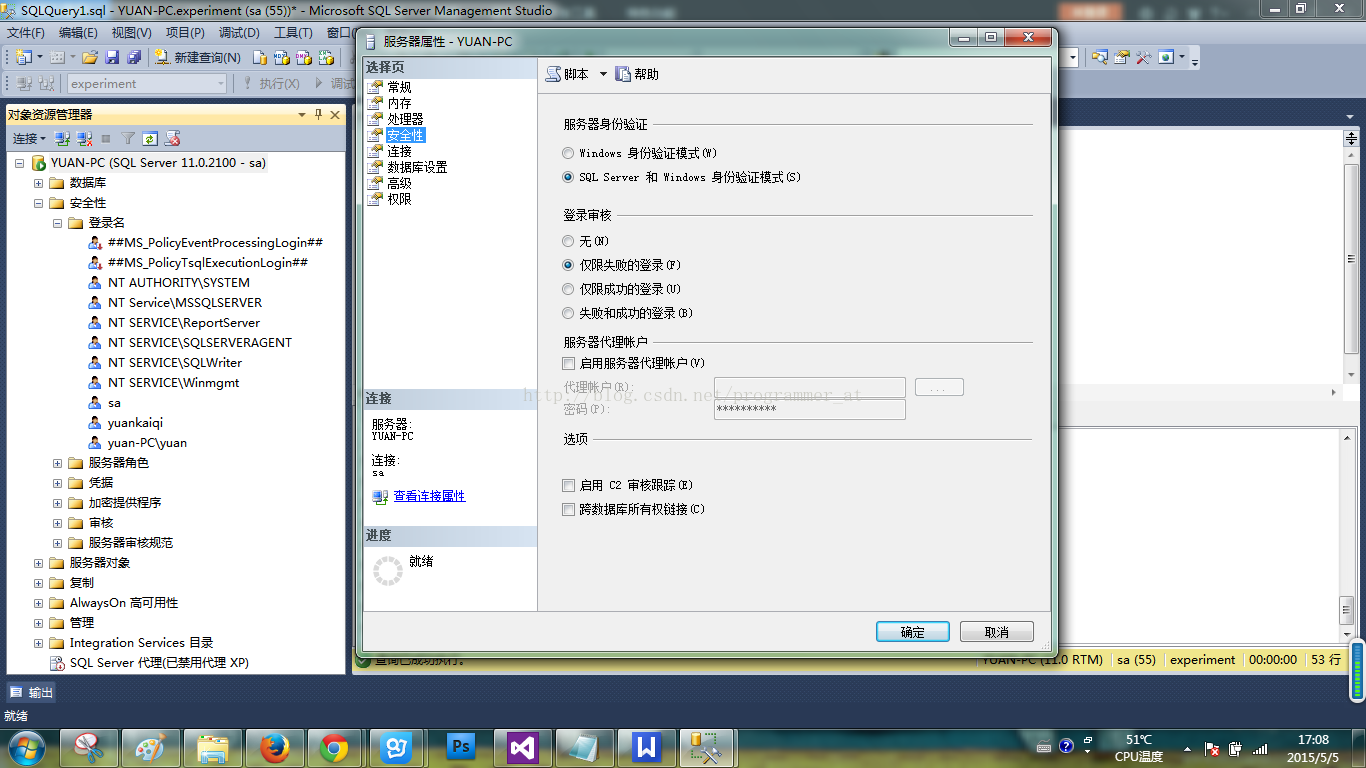Expand the 服务器角色 folder node
This screenshot has width=1366, height=768.
point(58,463)
